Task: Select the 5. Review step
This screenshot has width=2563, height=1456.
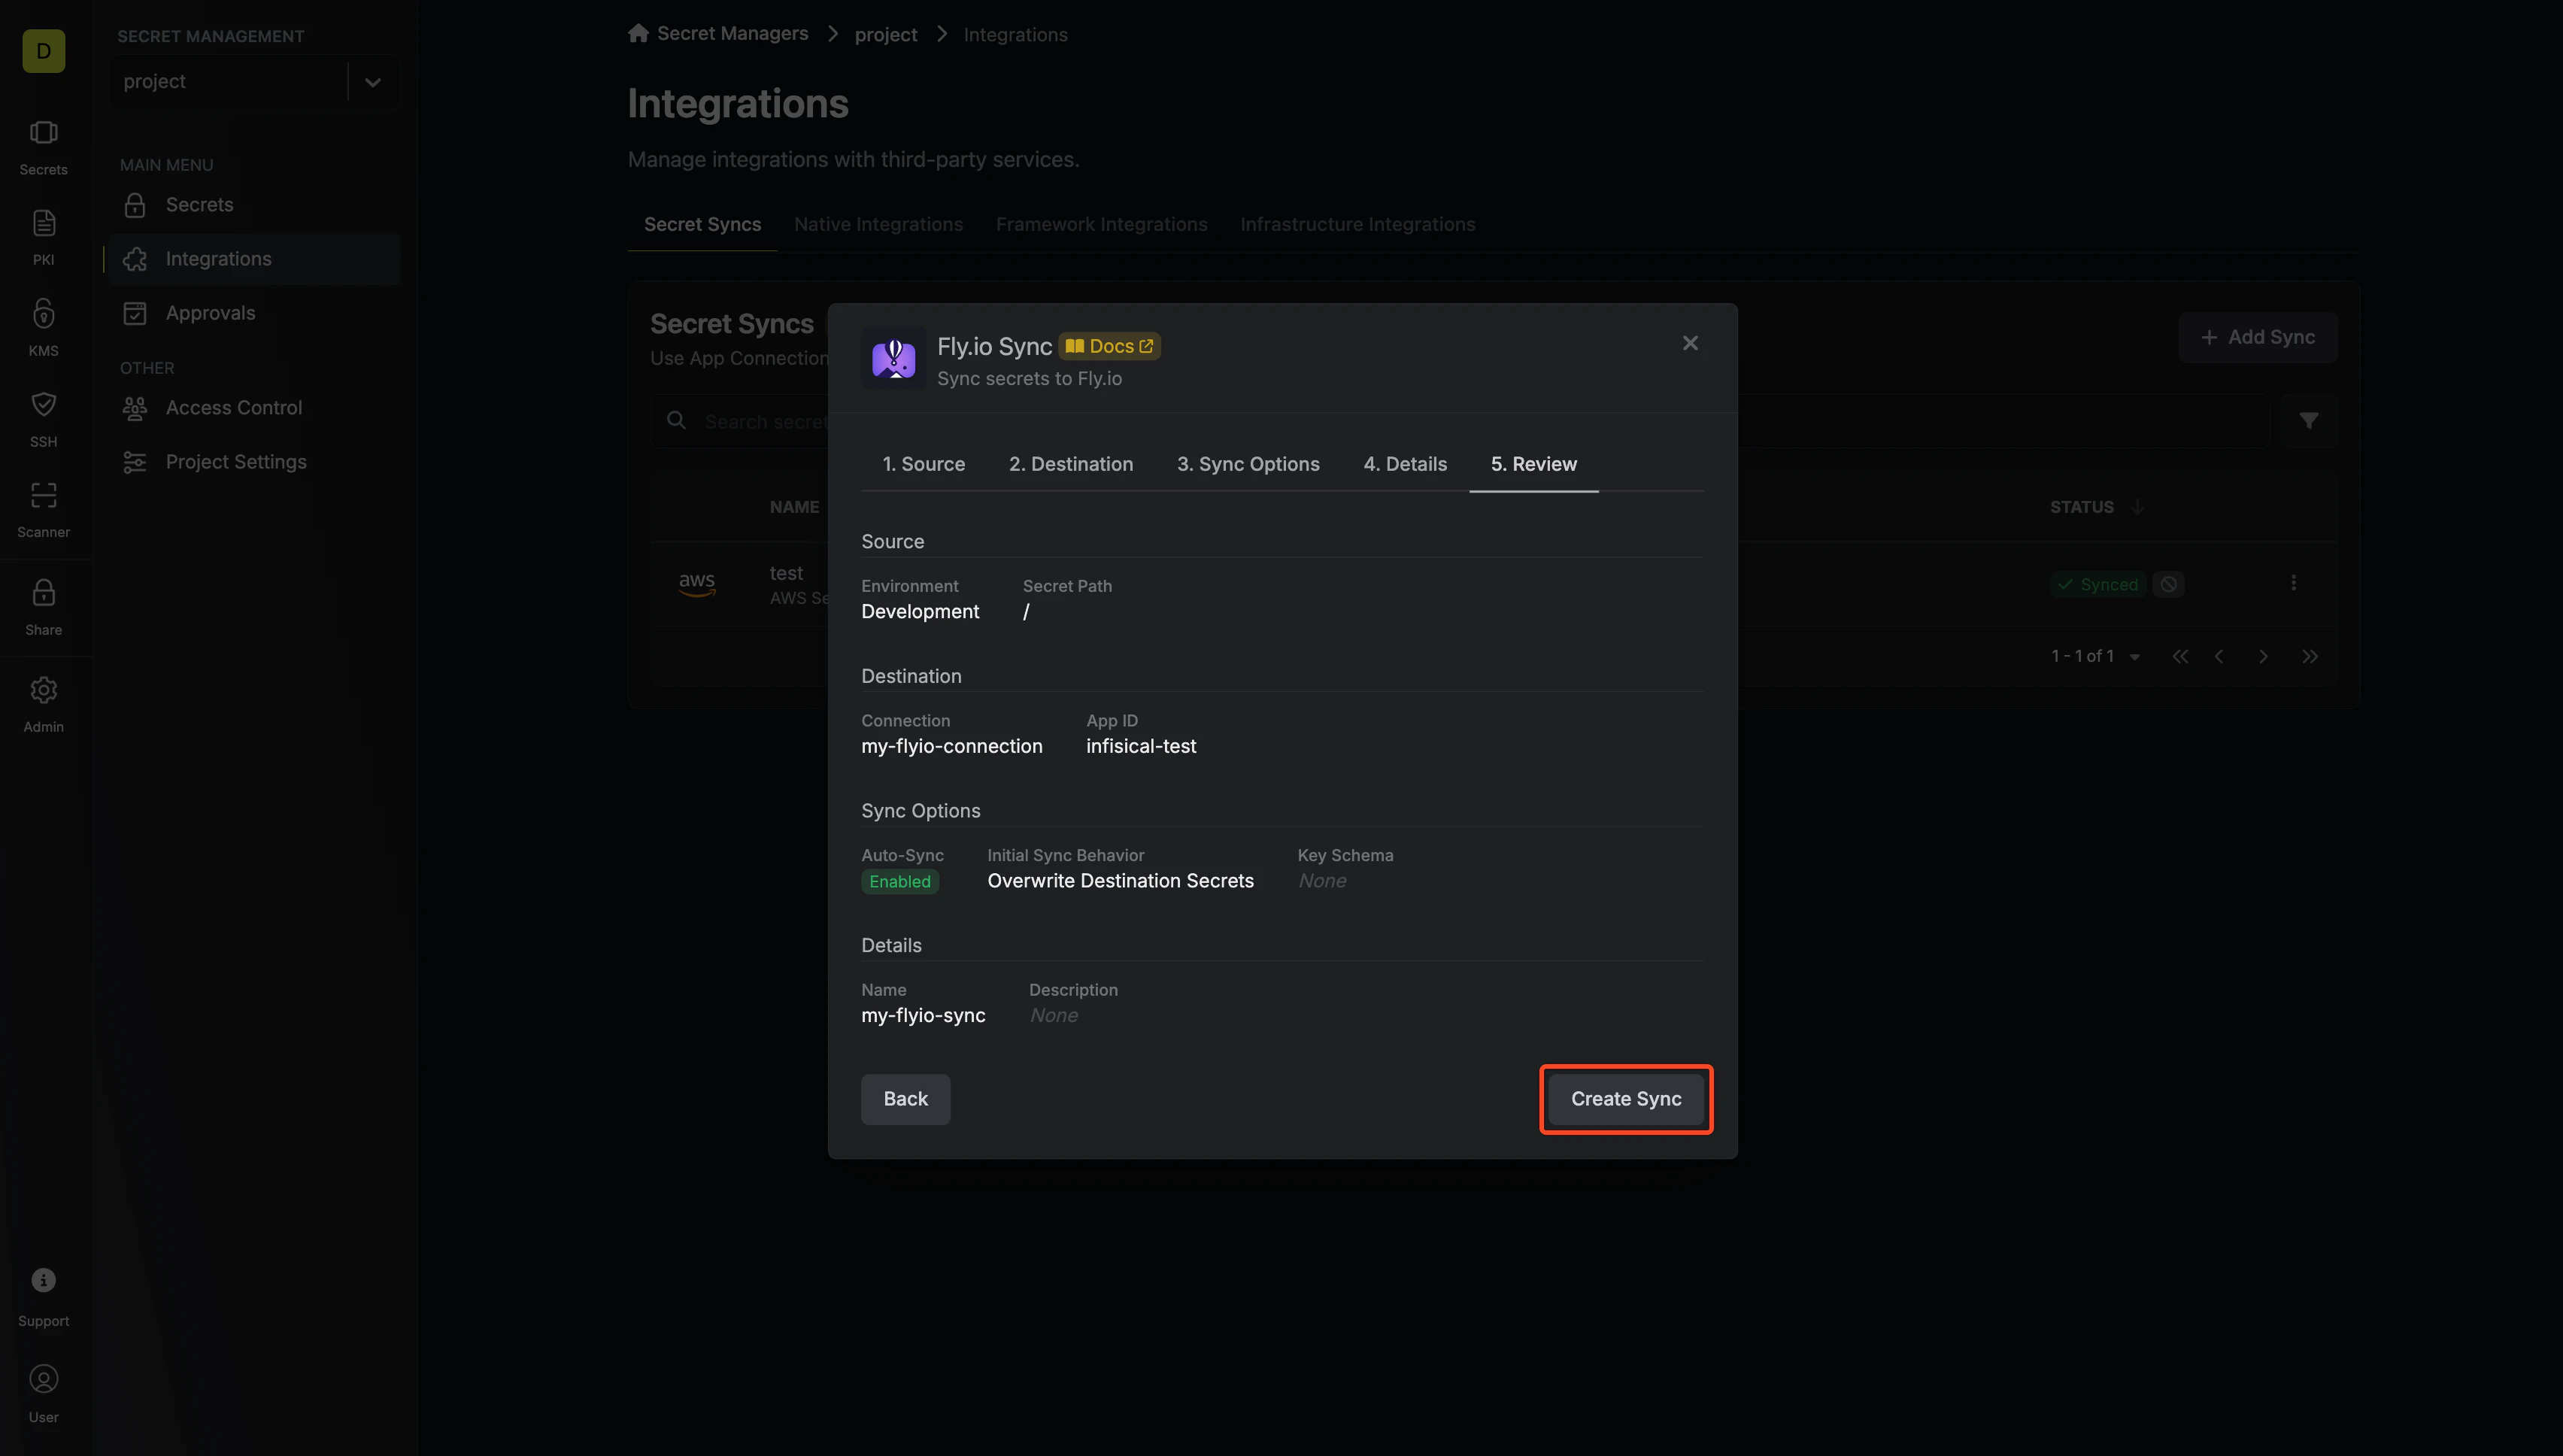Action: pyautogui.click(x=1534, y=464)
